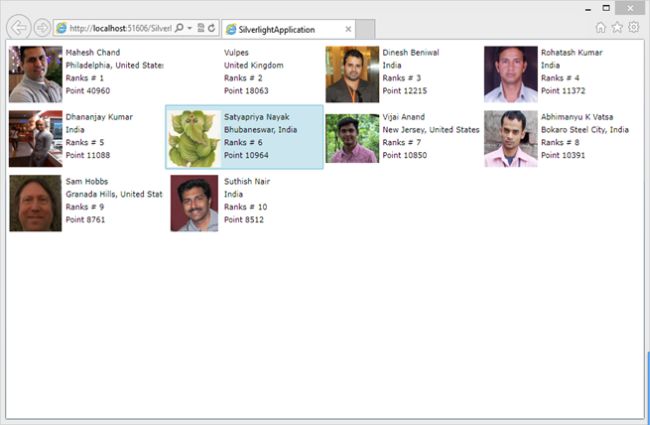Click the Internet Explorer page icon in address bar
Viewport: 650px width, 425px height.
click(x=61, y=28)
